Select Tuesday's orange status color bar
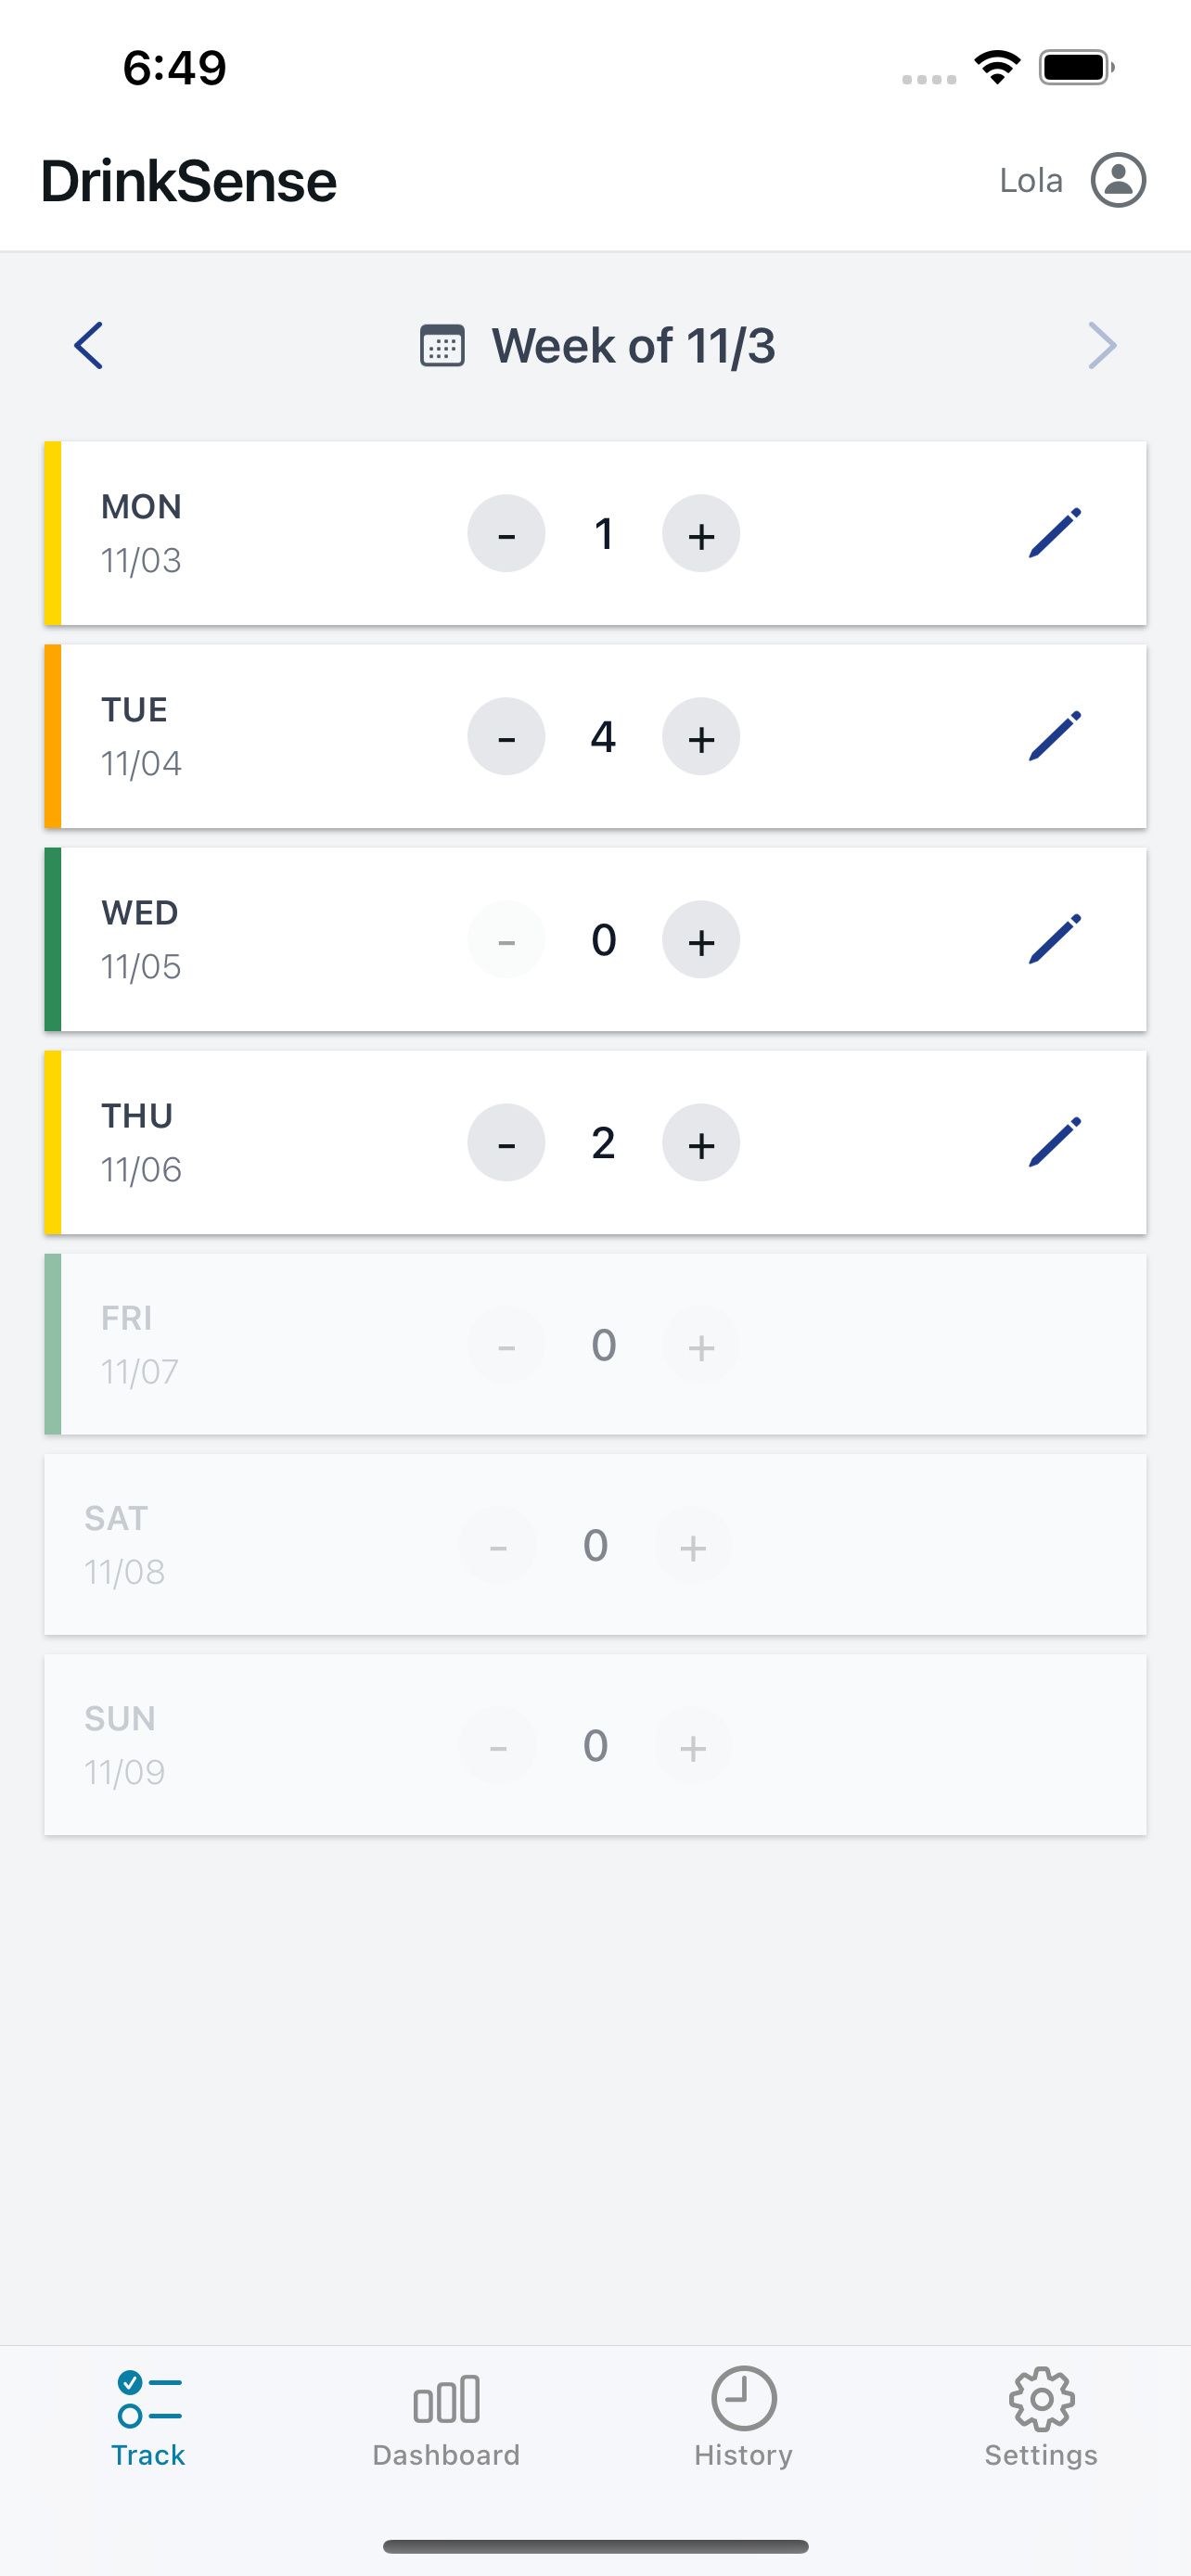Viewport: 1191px width, 2576px height. click(x=50, y=736)
